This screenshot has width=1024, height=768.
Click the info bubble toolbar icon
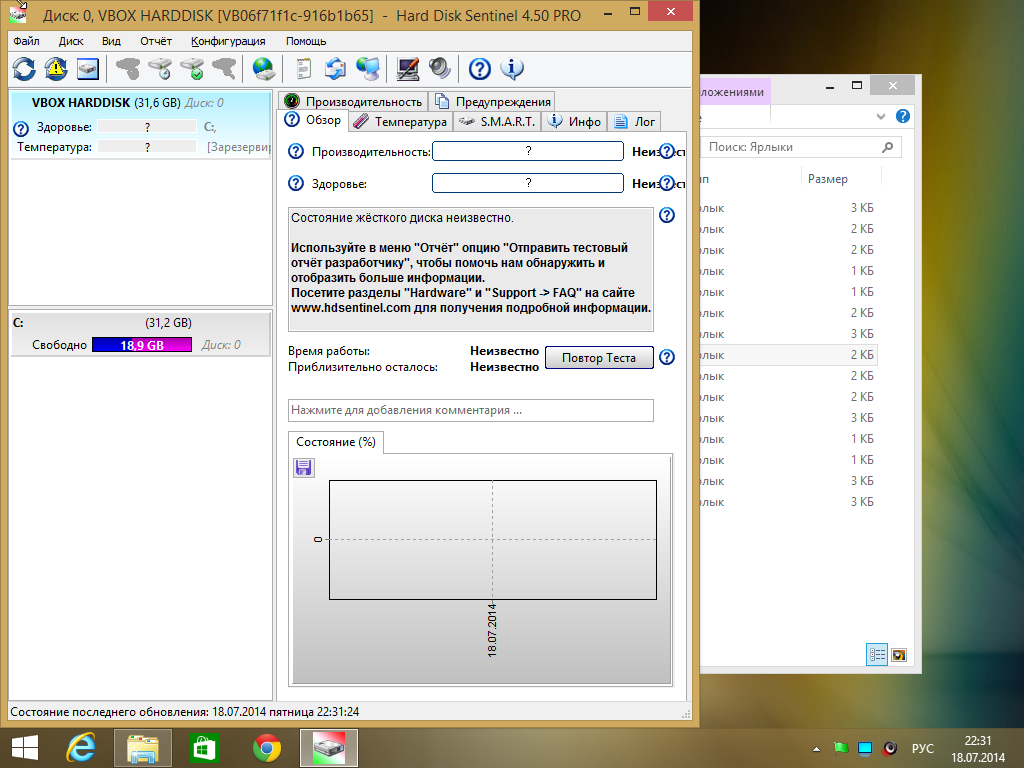(x=512, y=69)
